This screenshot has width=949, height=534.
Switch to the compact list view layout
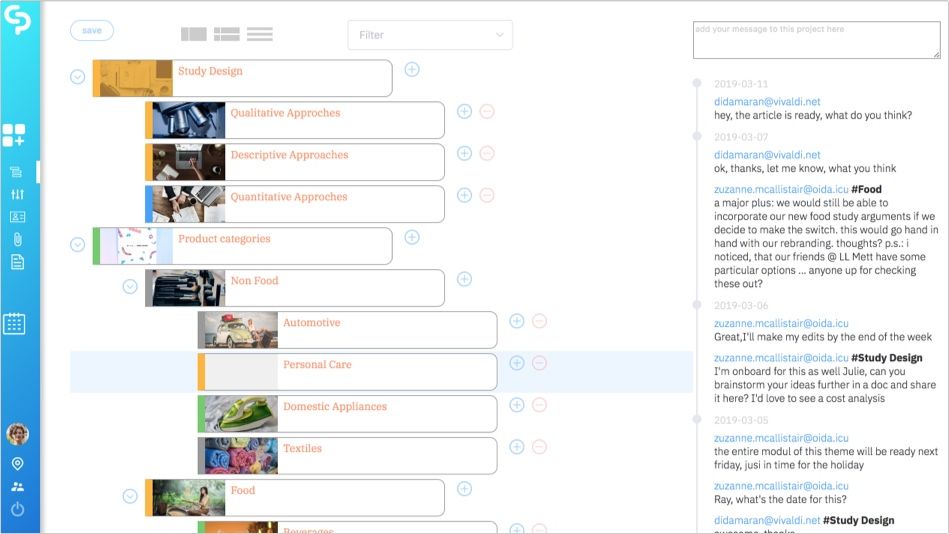260,34
